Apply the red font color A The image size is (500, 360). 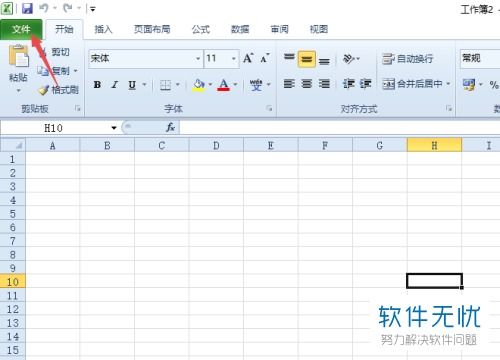point(224,85)
